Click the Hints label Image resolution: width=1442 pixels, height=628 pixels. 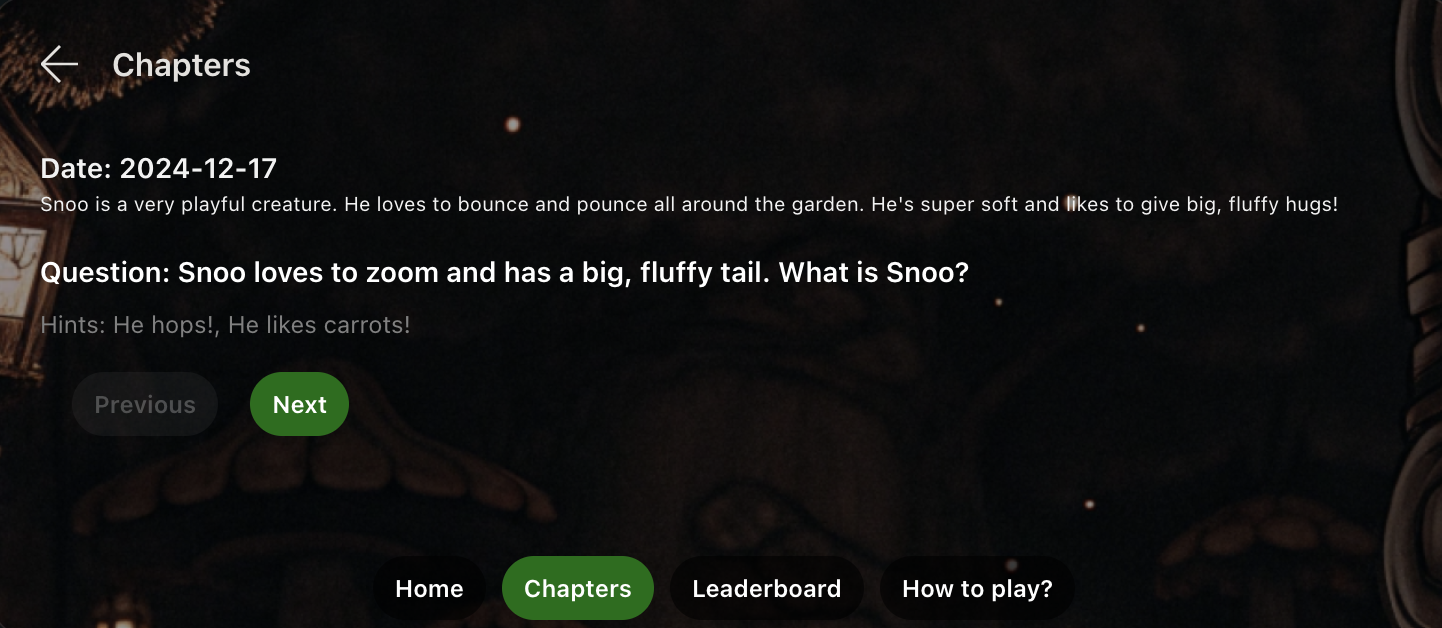(x=73, y=325)
